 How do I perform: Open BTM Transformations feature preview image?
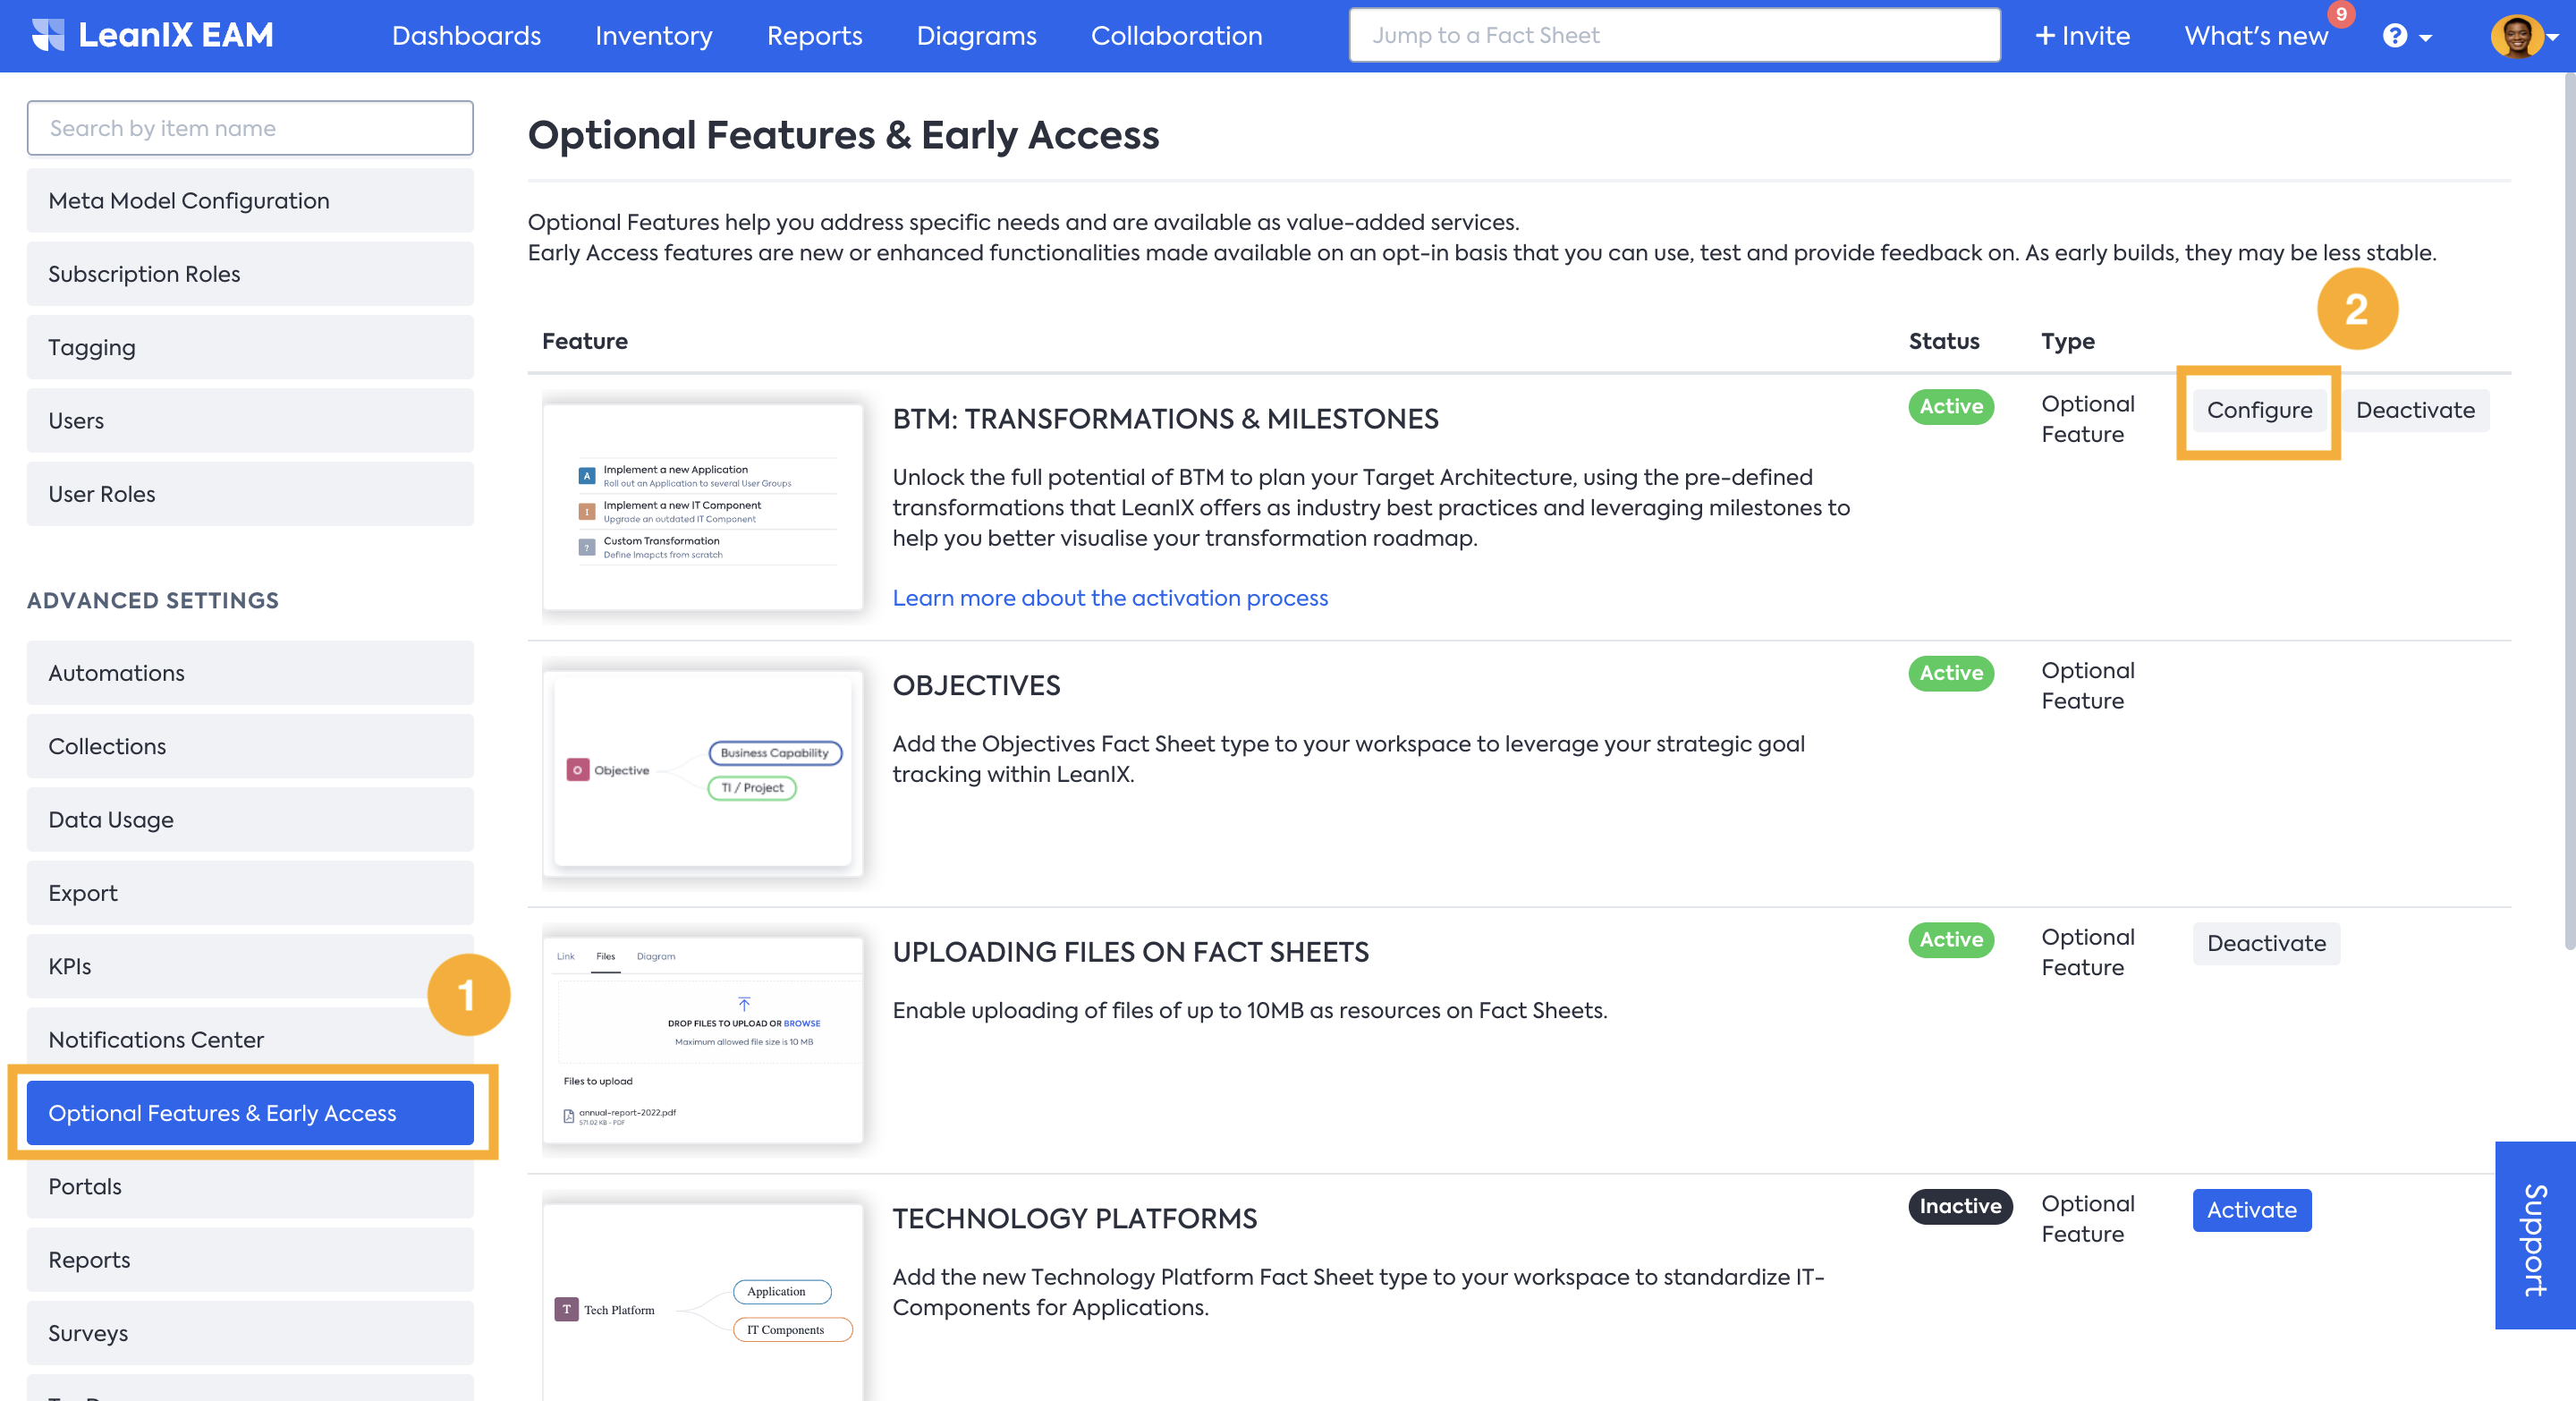tap(702, 507)
